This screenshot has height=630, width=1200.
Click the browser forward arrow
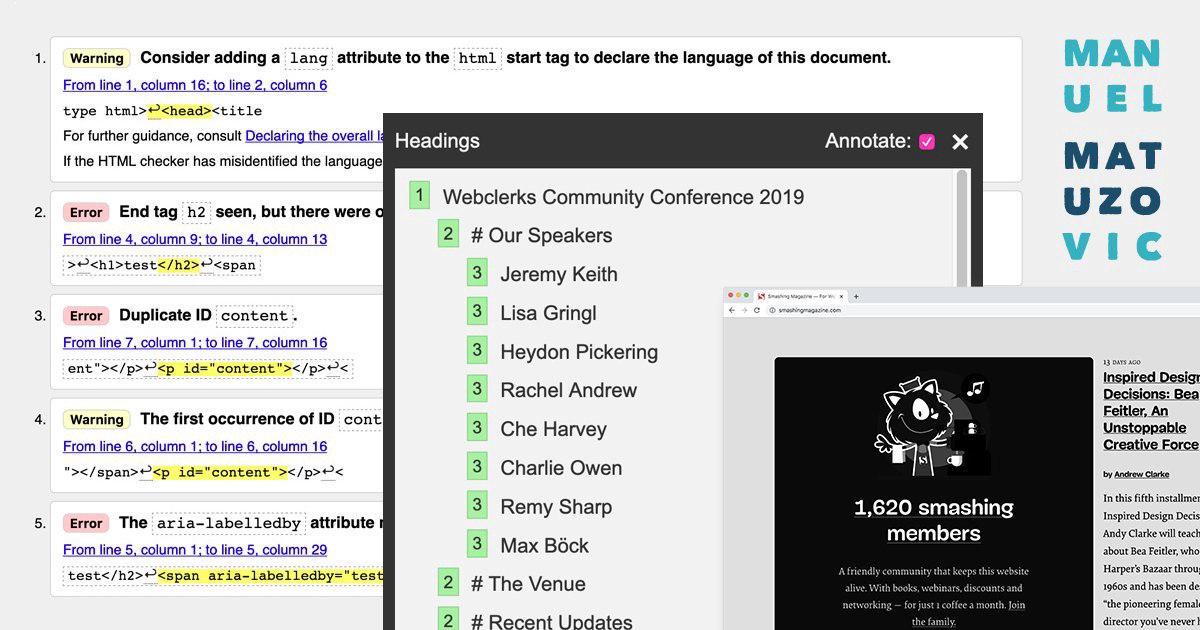pyautogui.click(x=744, y=310)
